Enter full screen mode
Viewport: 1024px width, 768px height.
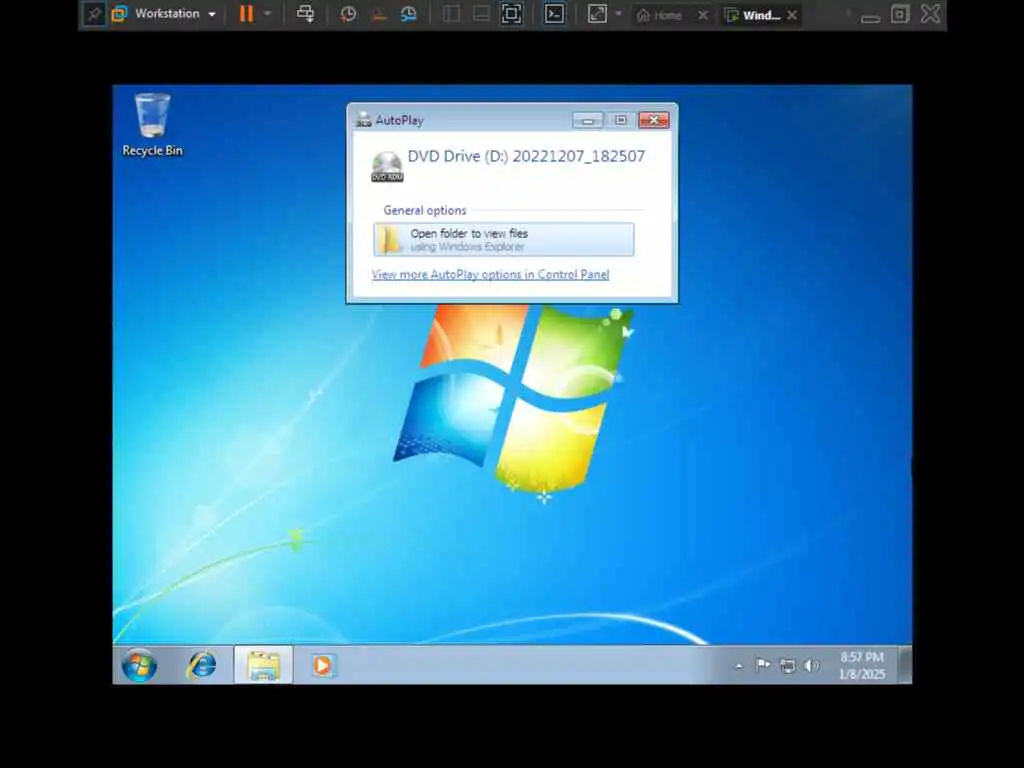coord(511,14)
